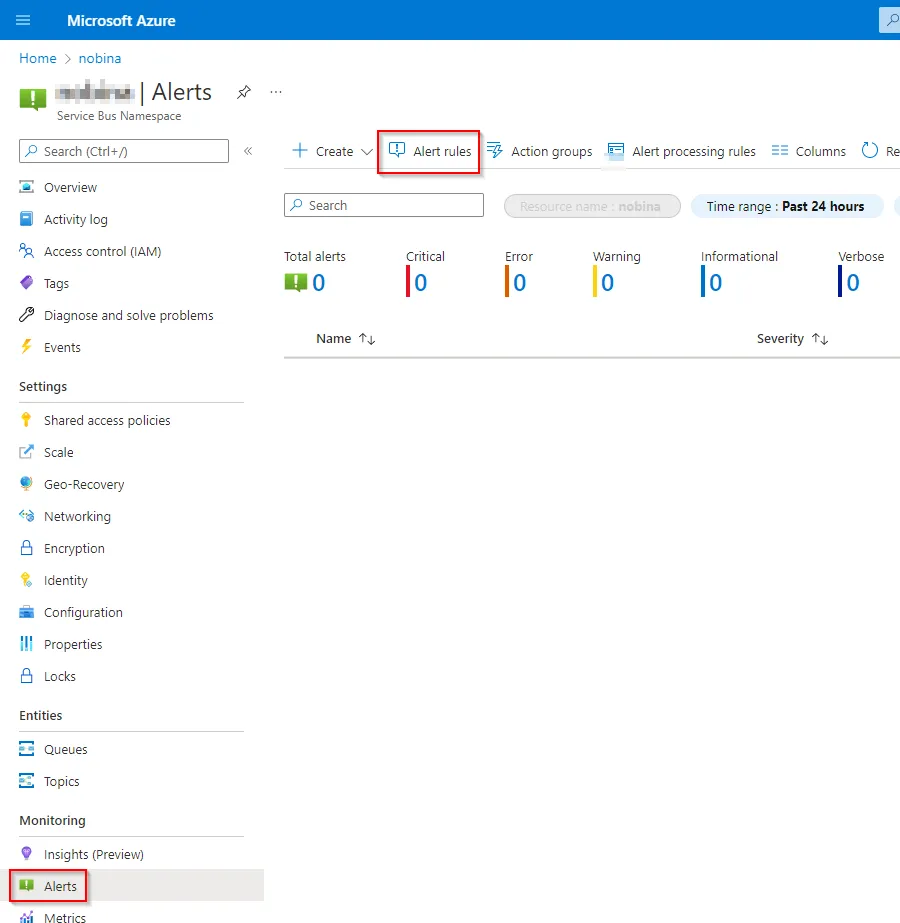
Task: Click the lightning Events icon
Action: 26,347
